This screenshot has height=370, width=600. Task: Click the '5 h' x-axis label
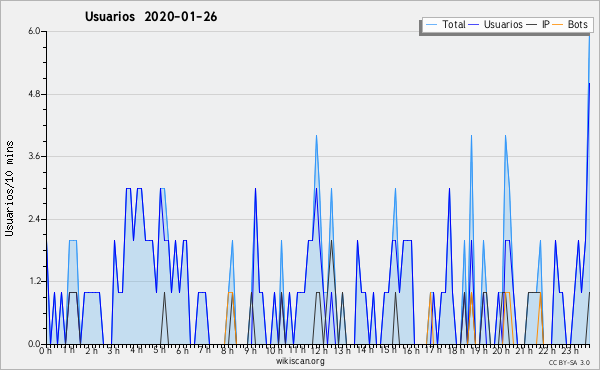159,350
